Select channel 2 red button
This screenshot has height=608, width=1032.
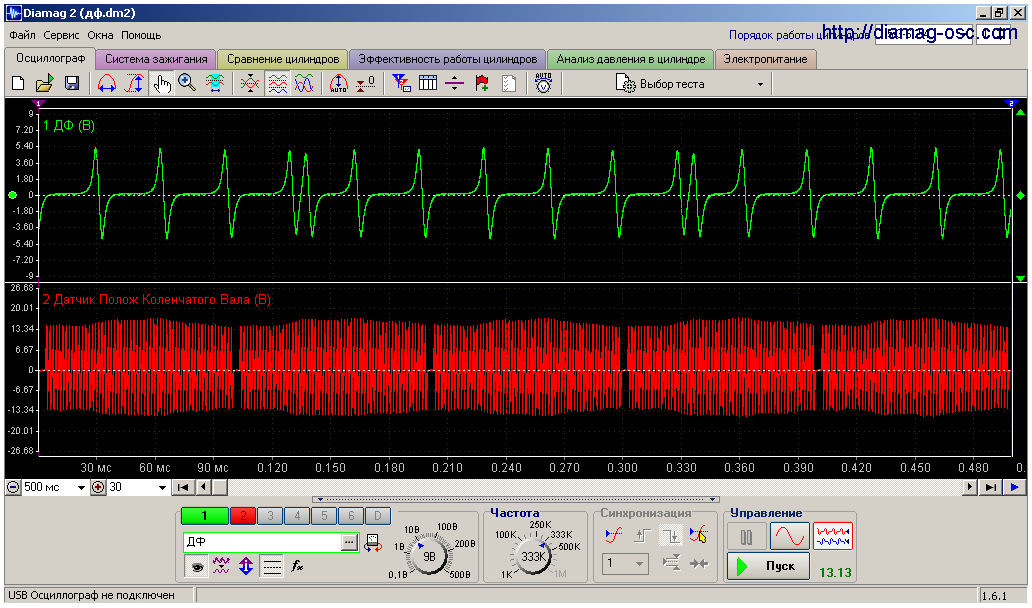pyautogui.click(x=243, y=516)
